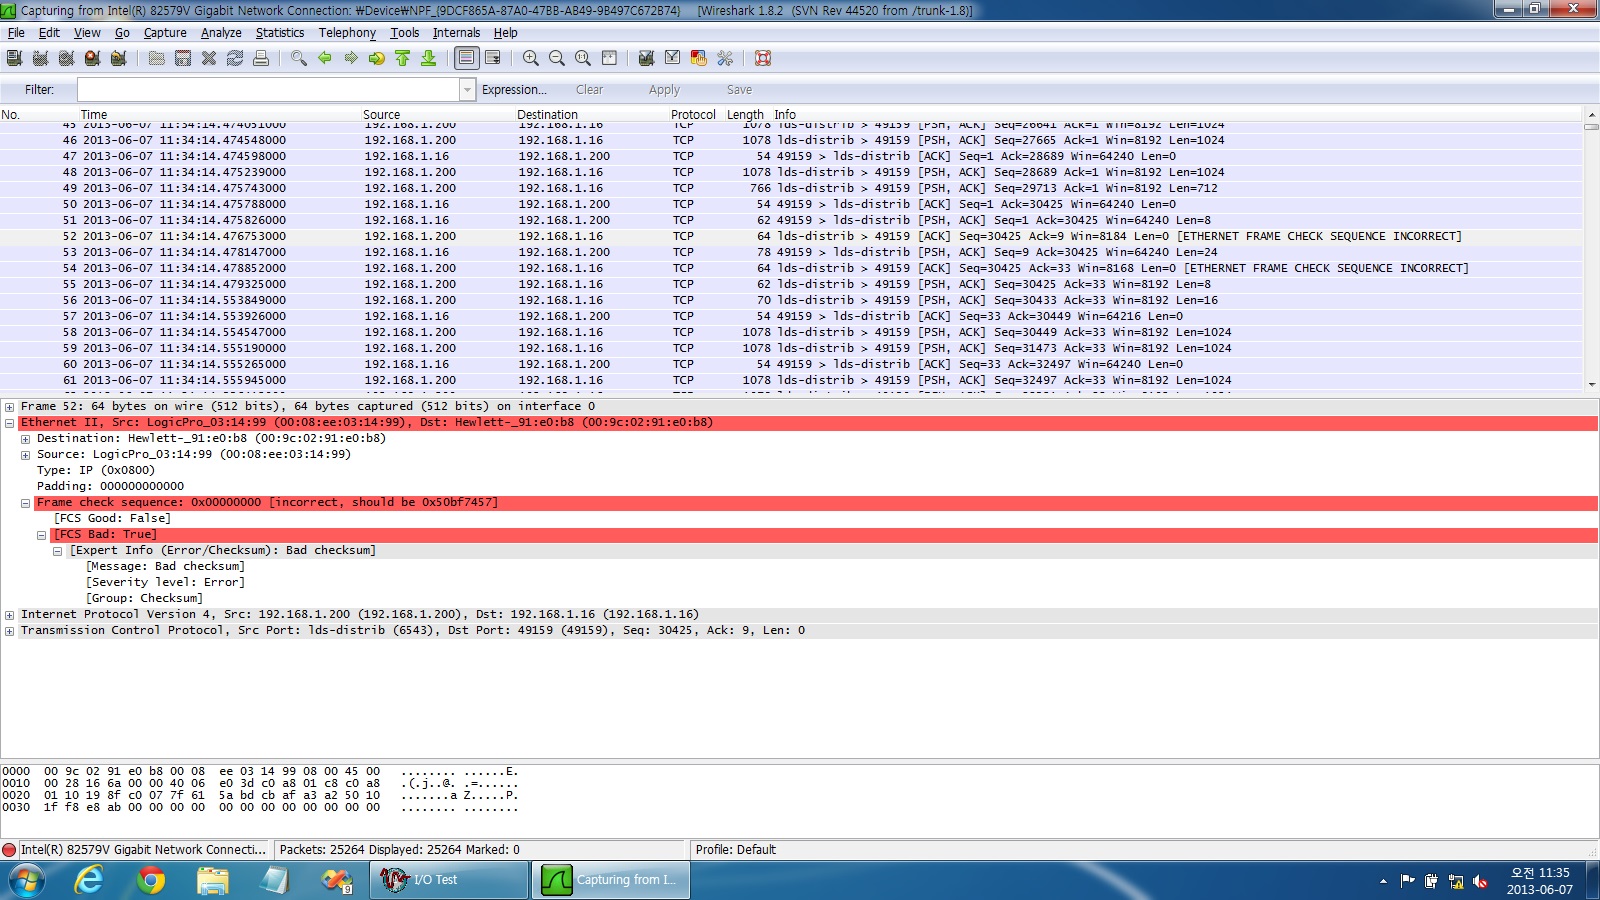Open the Windows Start button
This screenshot has width=1600, height=900.
[27, 880]
